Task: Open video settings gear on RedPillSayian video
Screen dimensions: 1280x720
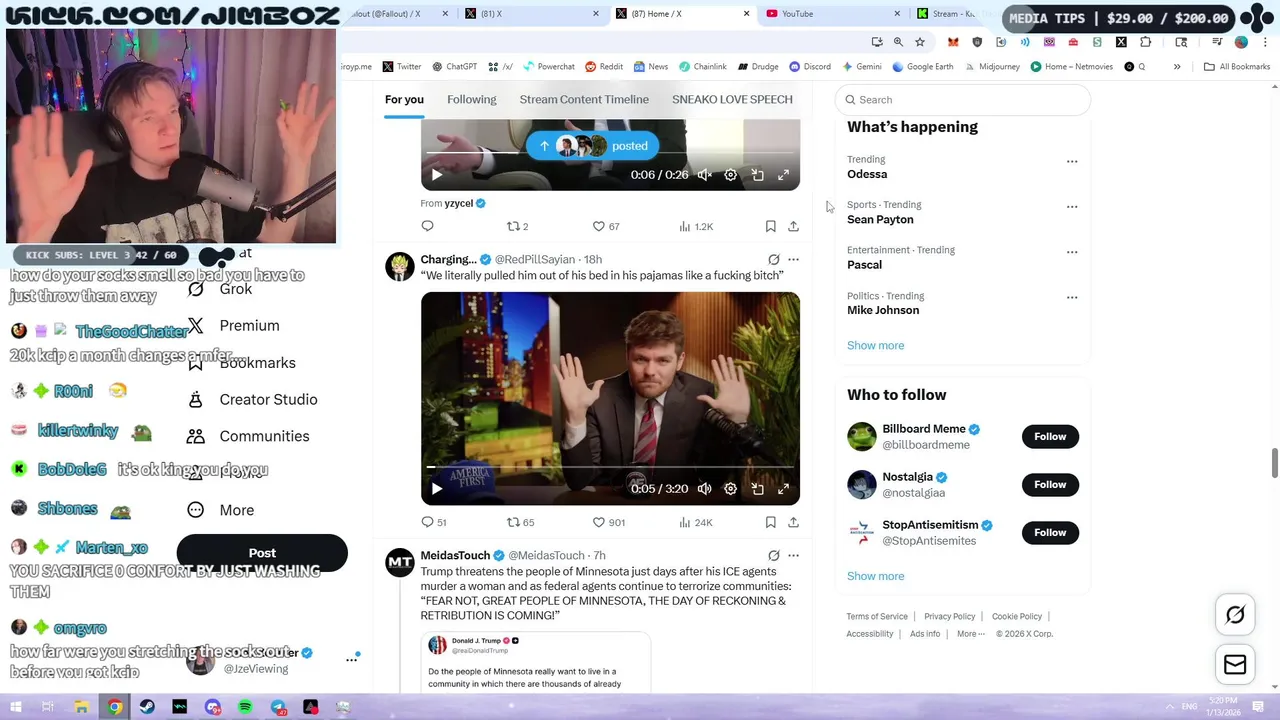Action: [731, 488]
